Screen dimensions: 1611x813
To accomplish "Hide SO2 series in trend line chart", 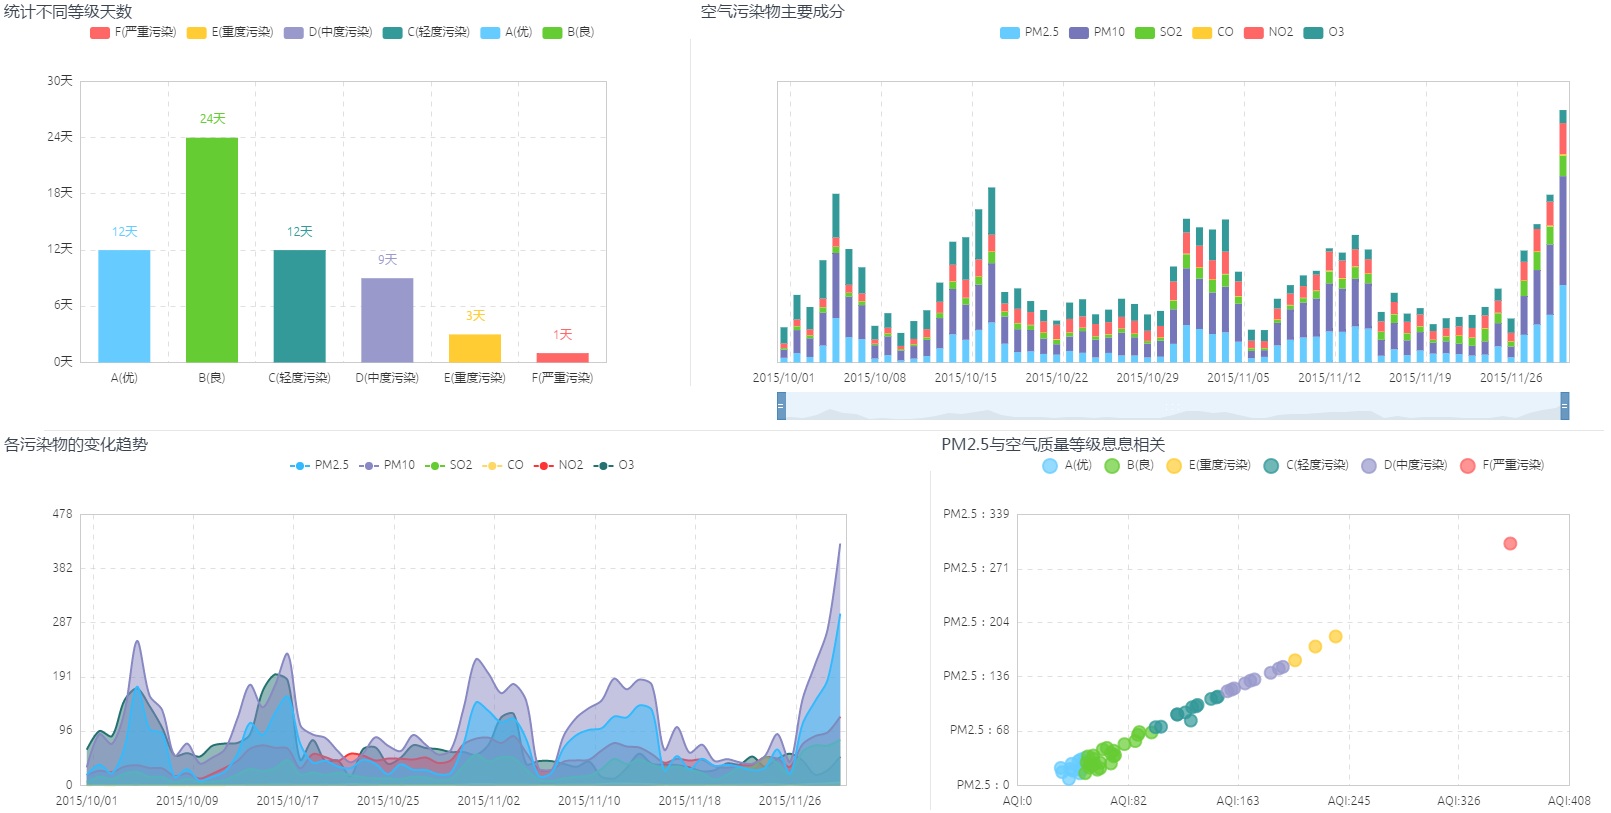I will pos(448,465).
